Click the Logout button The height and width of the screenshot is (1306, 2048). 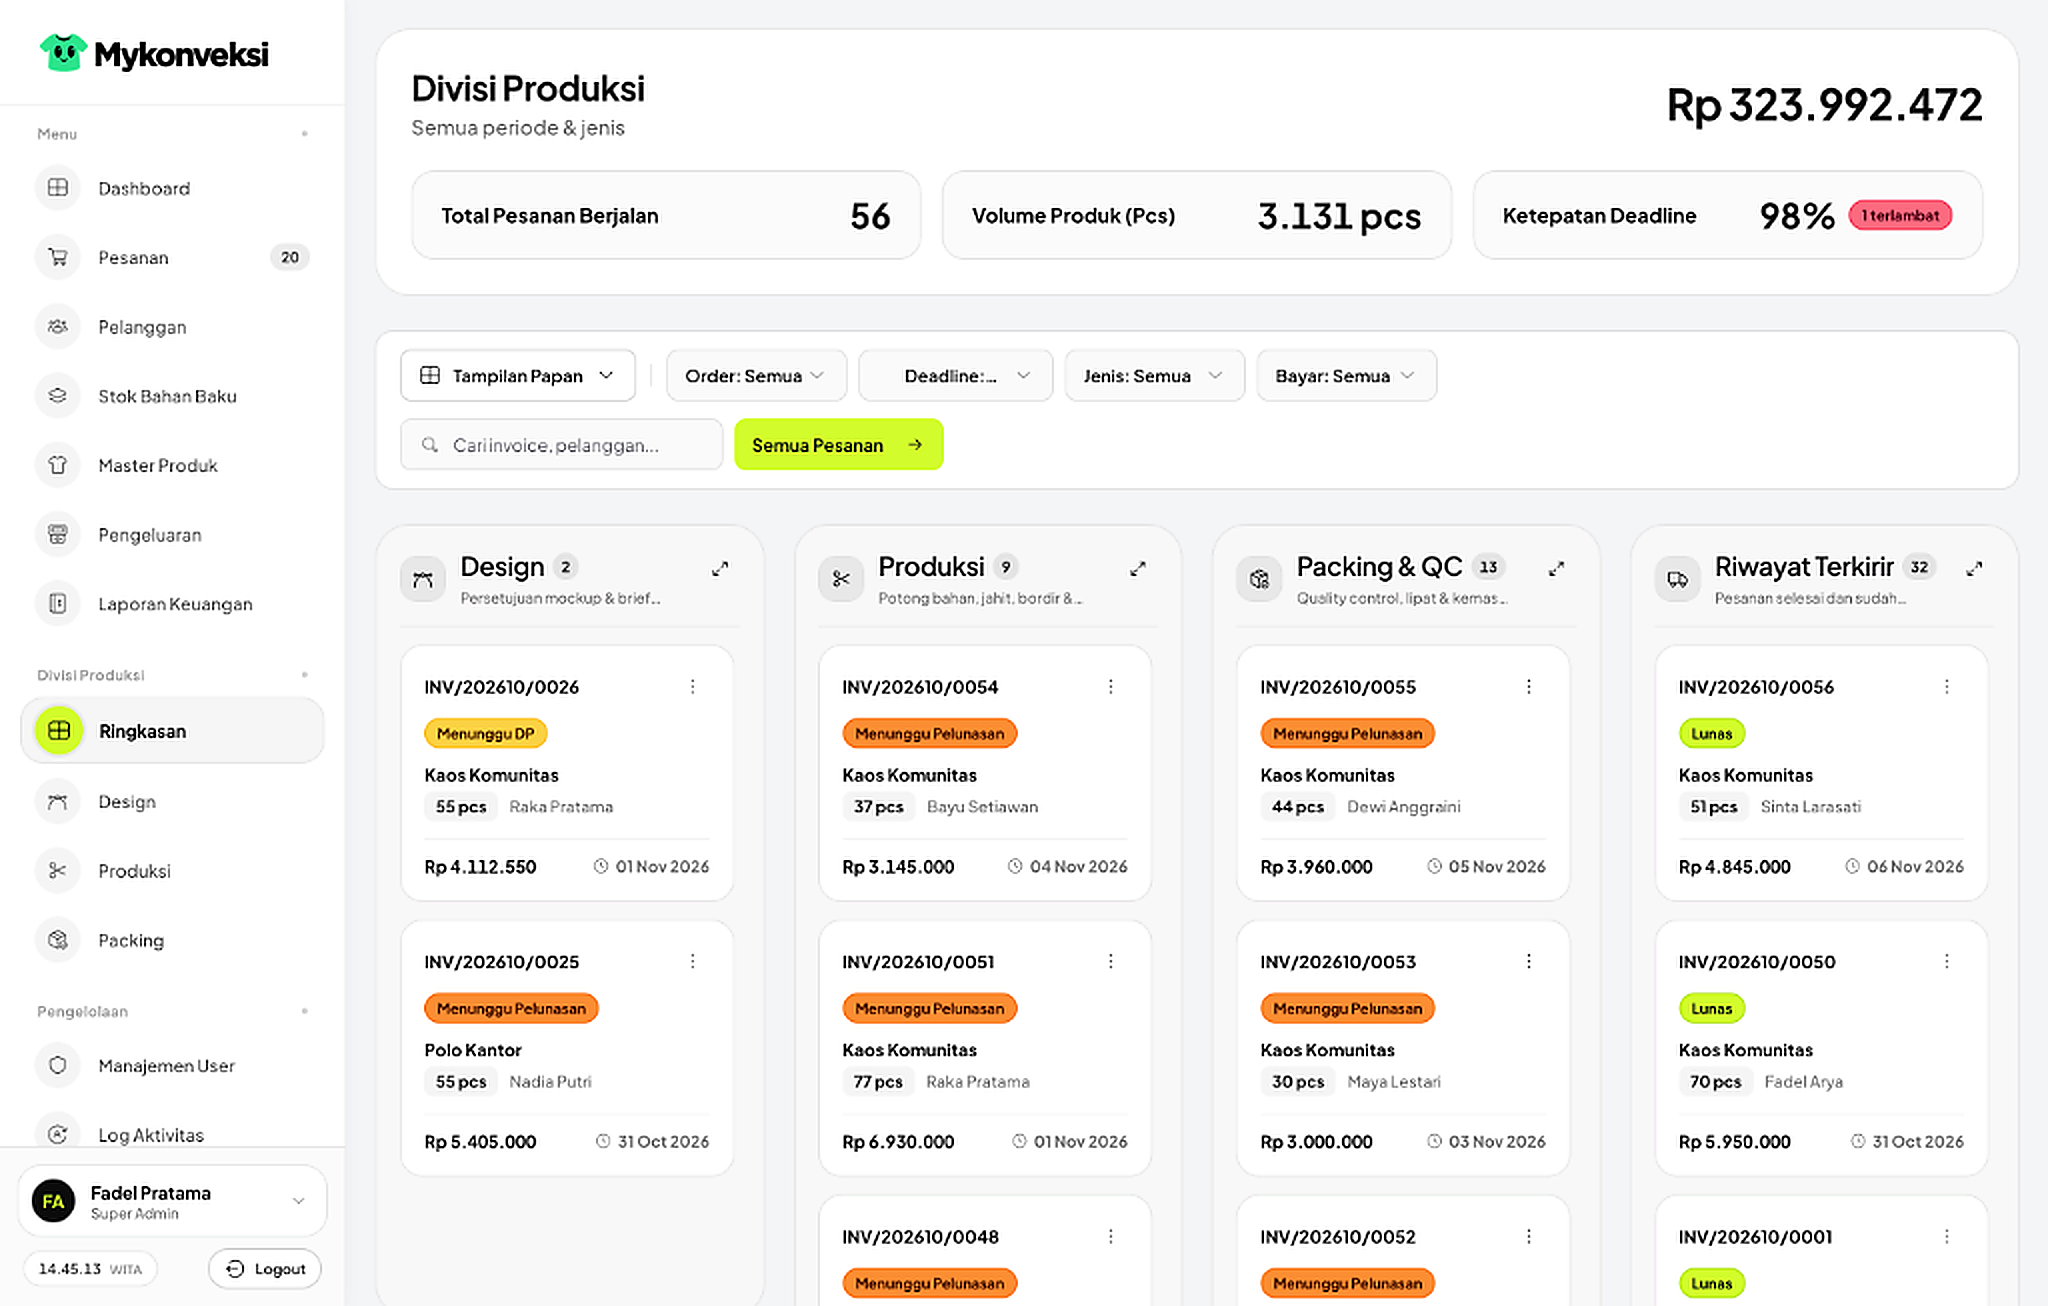click(x=265, y=1269)
